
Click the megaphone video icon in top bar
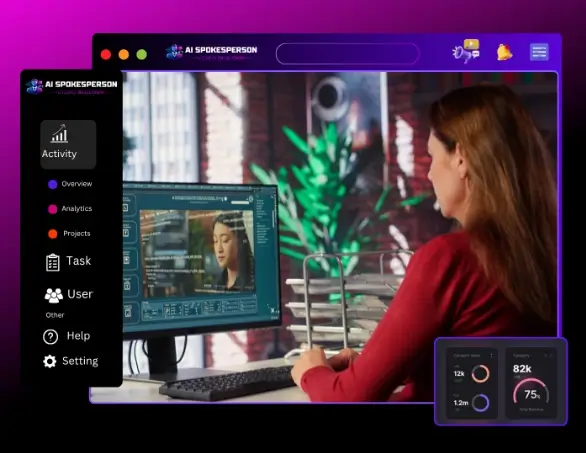point(466,51)
